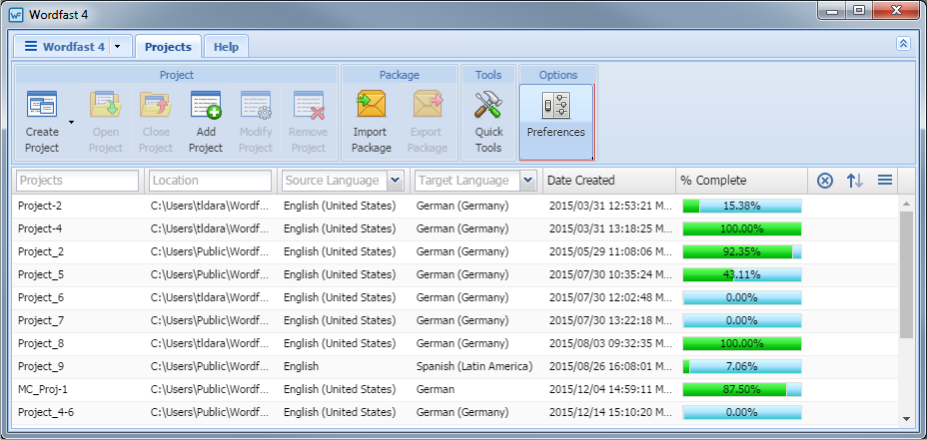Click the 43.11% progress bar for Project_5
927x440 pixels.
pyautogui.click(x=742, y=274)
